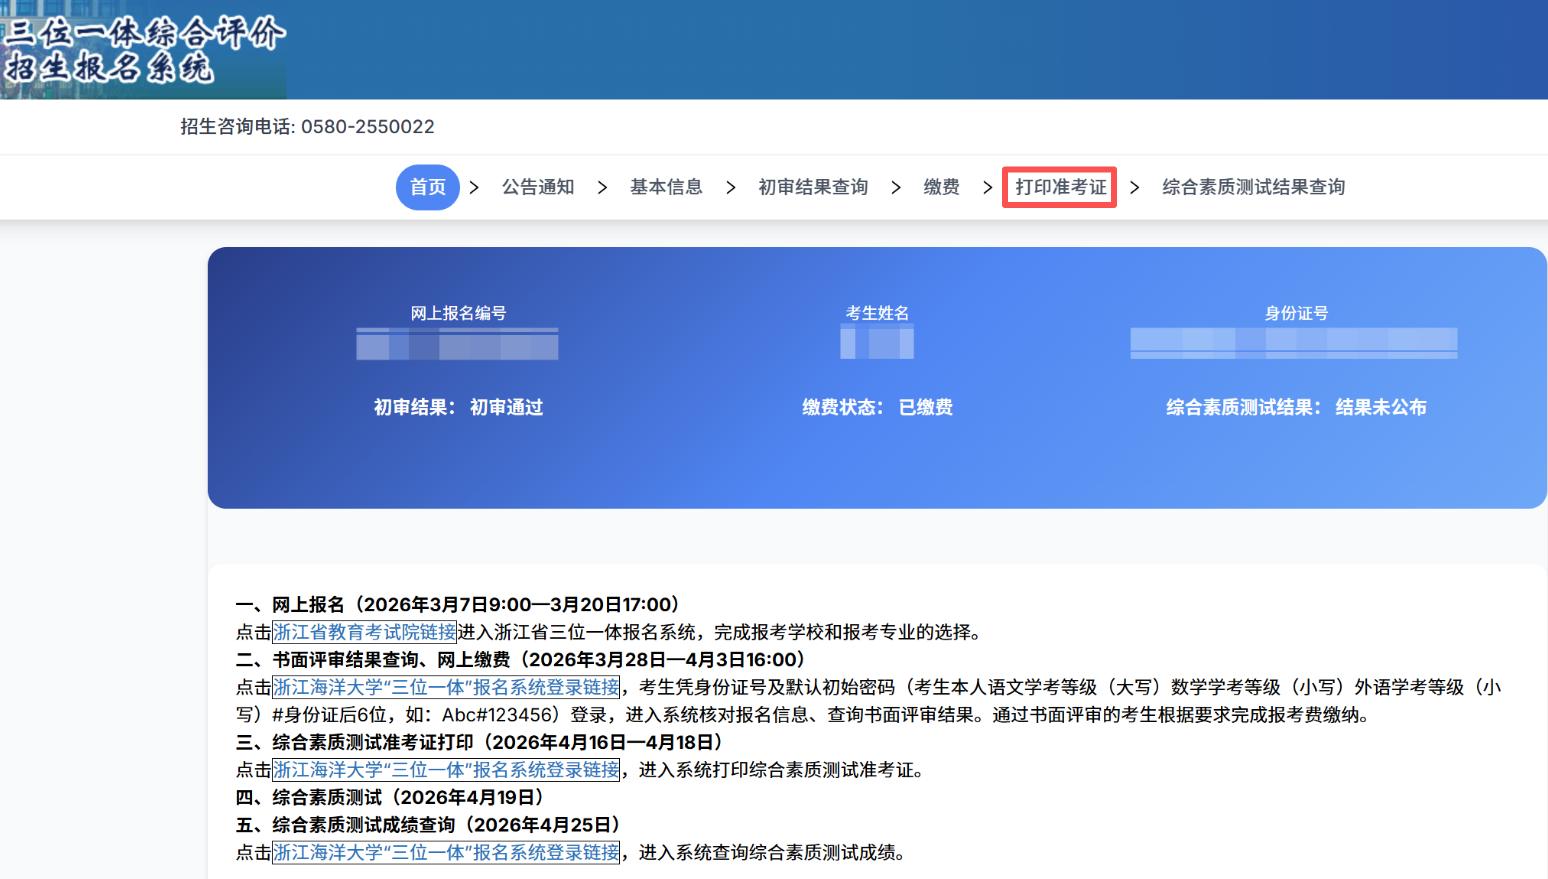Open the login link under 综合素质测试准考证打印
1548x879 pixels.
(446, 770)
